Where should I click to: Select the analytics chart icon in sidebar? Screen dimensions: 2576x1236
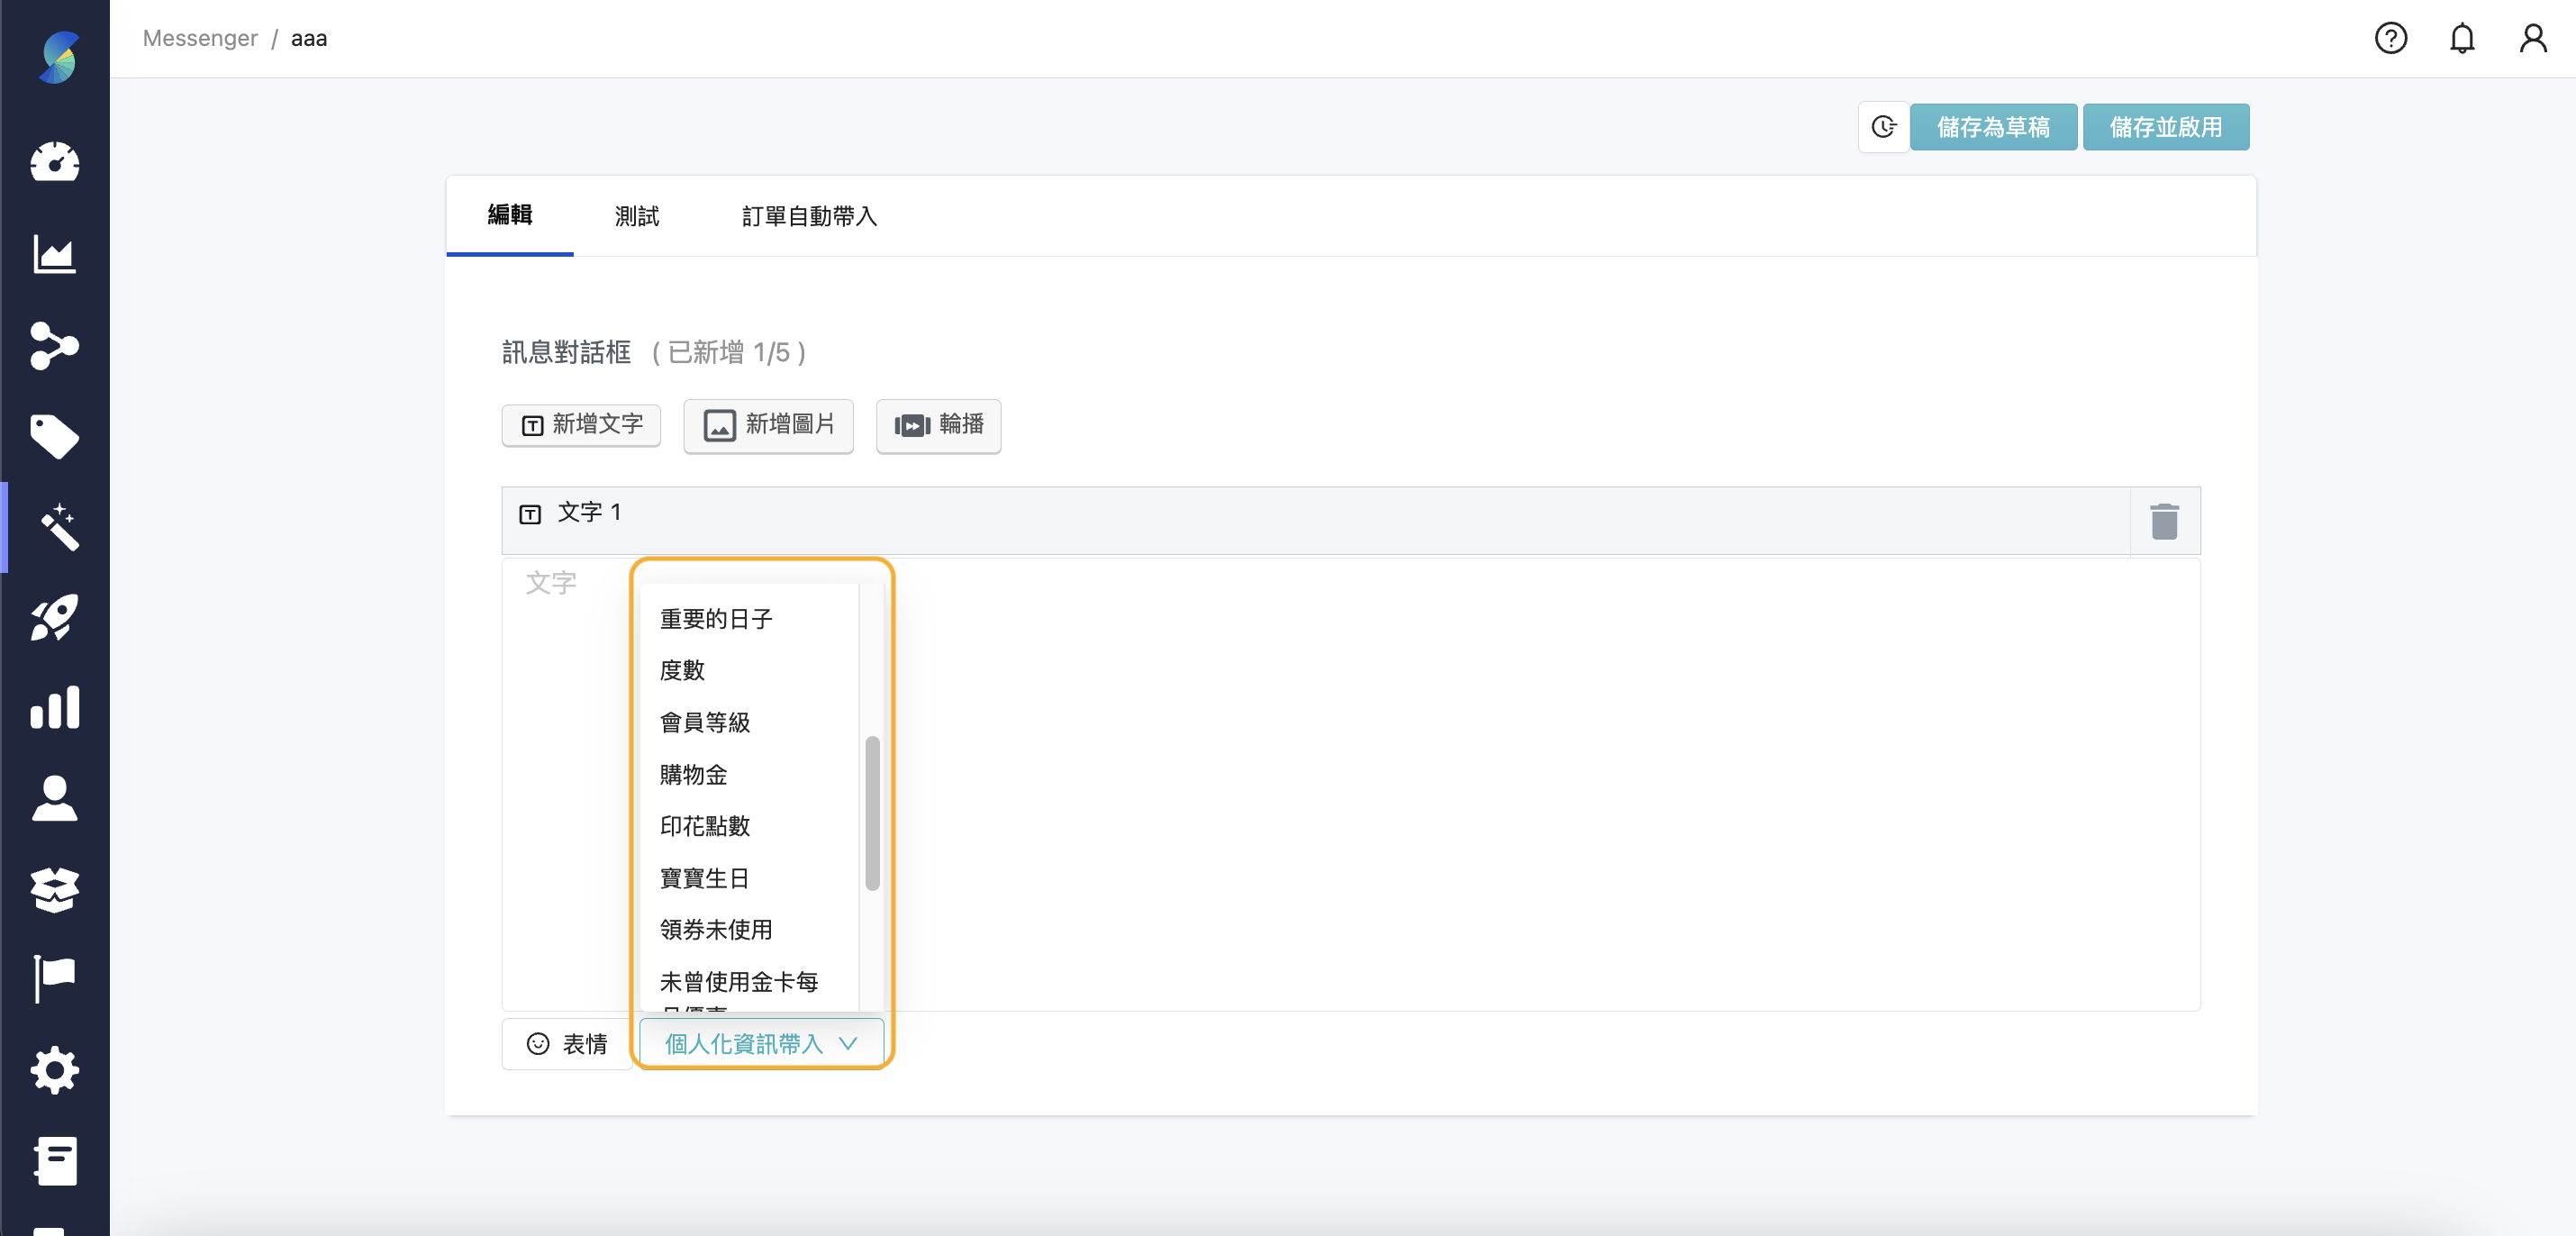[x=55, y=254]
